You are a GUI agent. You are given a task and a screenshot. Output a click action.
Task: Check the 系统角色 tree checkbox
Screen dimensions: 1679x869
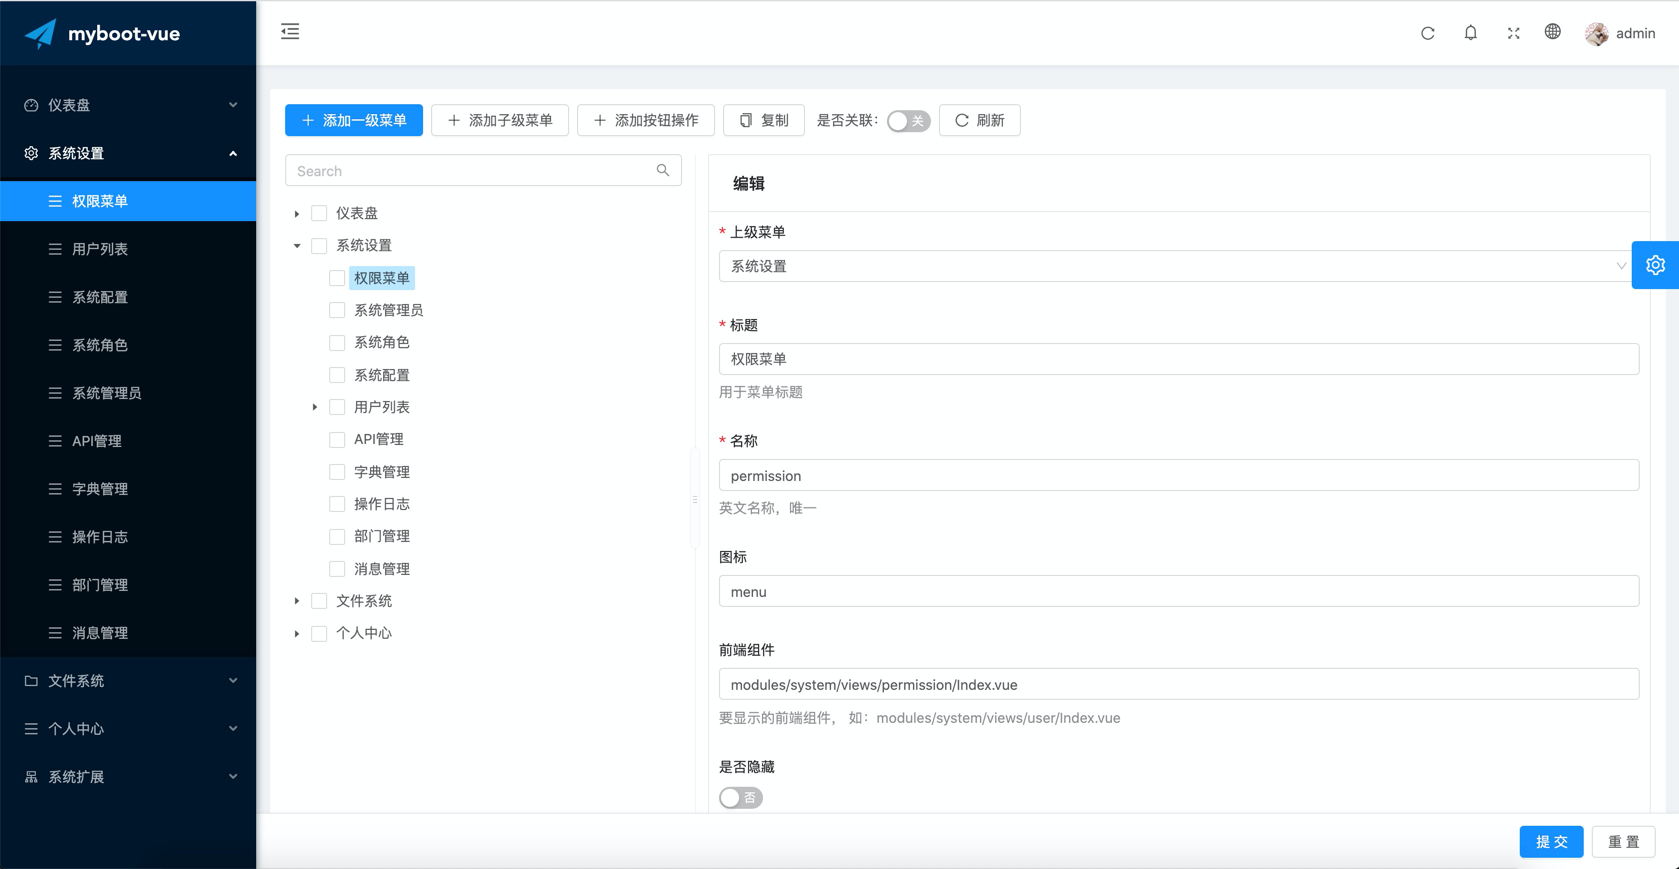(x=337, y=342)
